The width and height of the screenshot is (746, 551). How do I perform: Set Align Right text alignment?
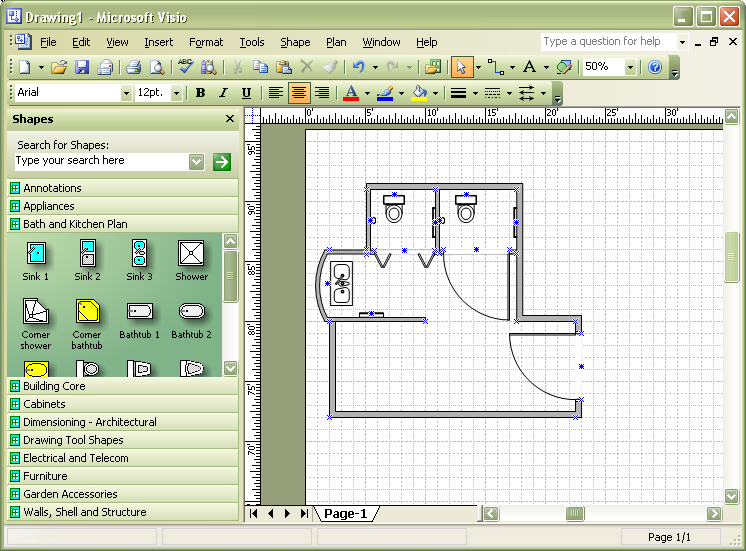(x=322, y=93)
